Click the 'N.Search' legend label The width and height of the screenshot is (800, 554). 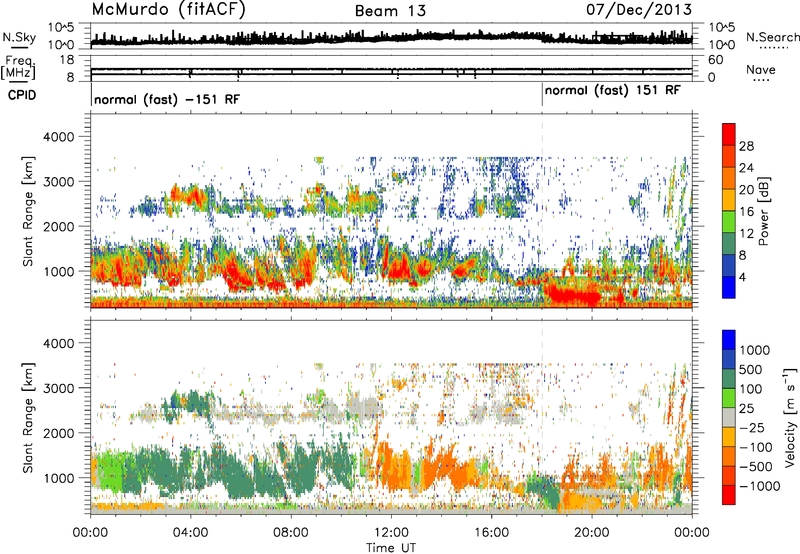(772, 37)
